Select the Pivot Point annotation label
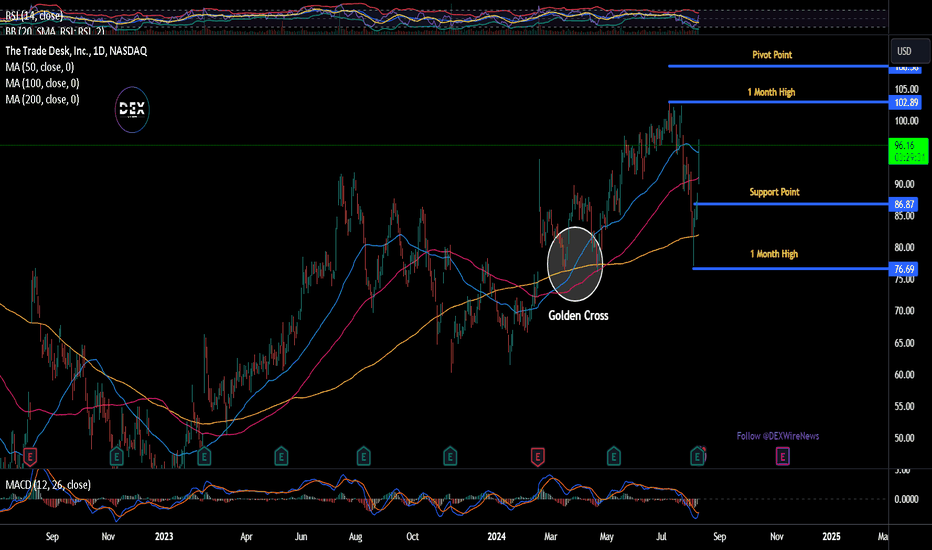The height and width of the screenshot is (550, 932). click(x=772, y=55)
